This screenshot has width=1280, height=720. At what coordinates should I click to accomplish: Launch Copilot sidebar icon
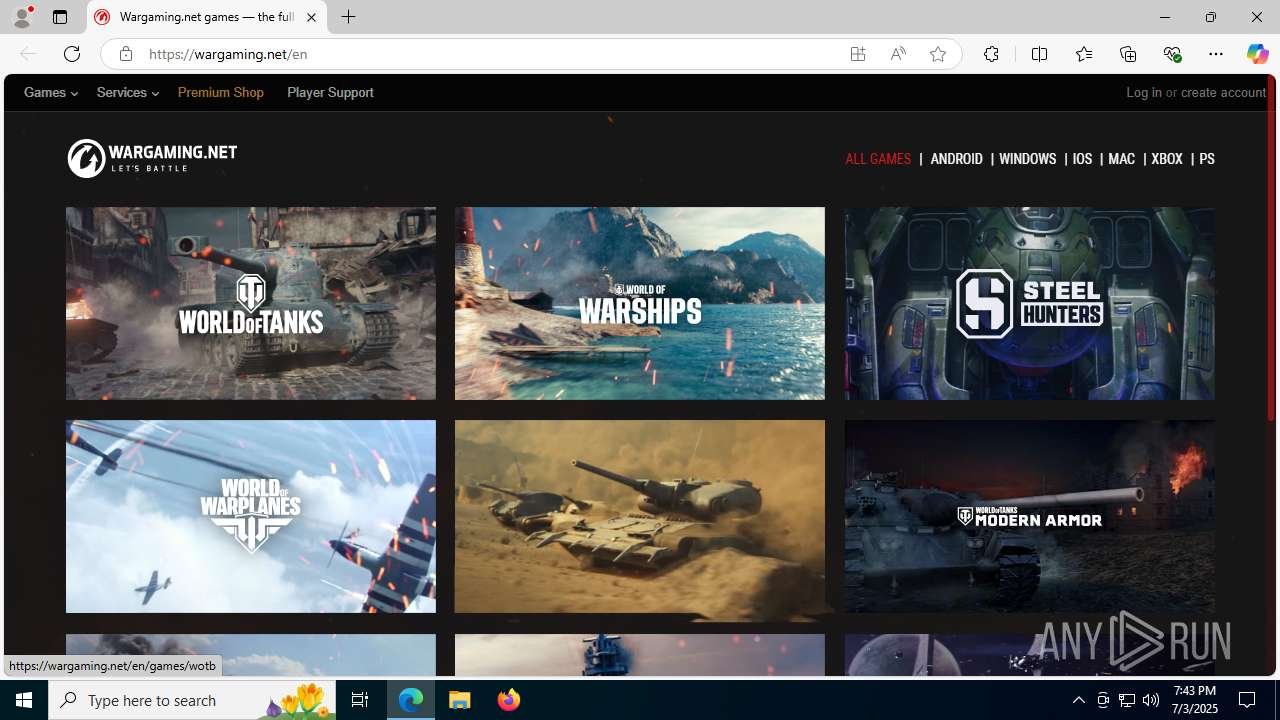1257,54
